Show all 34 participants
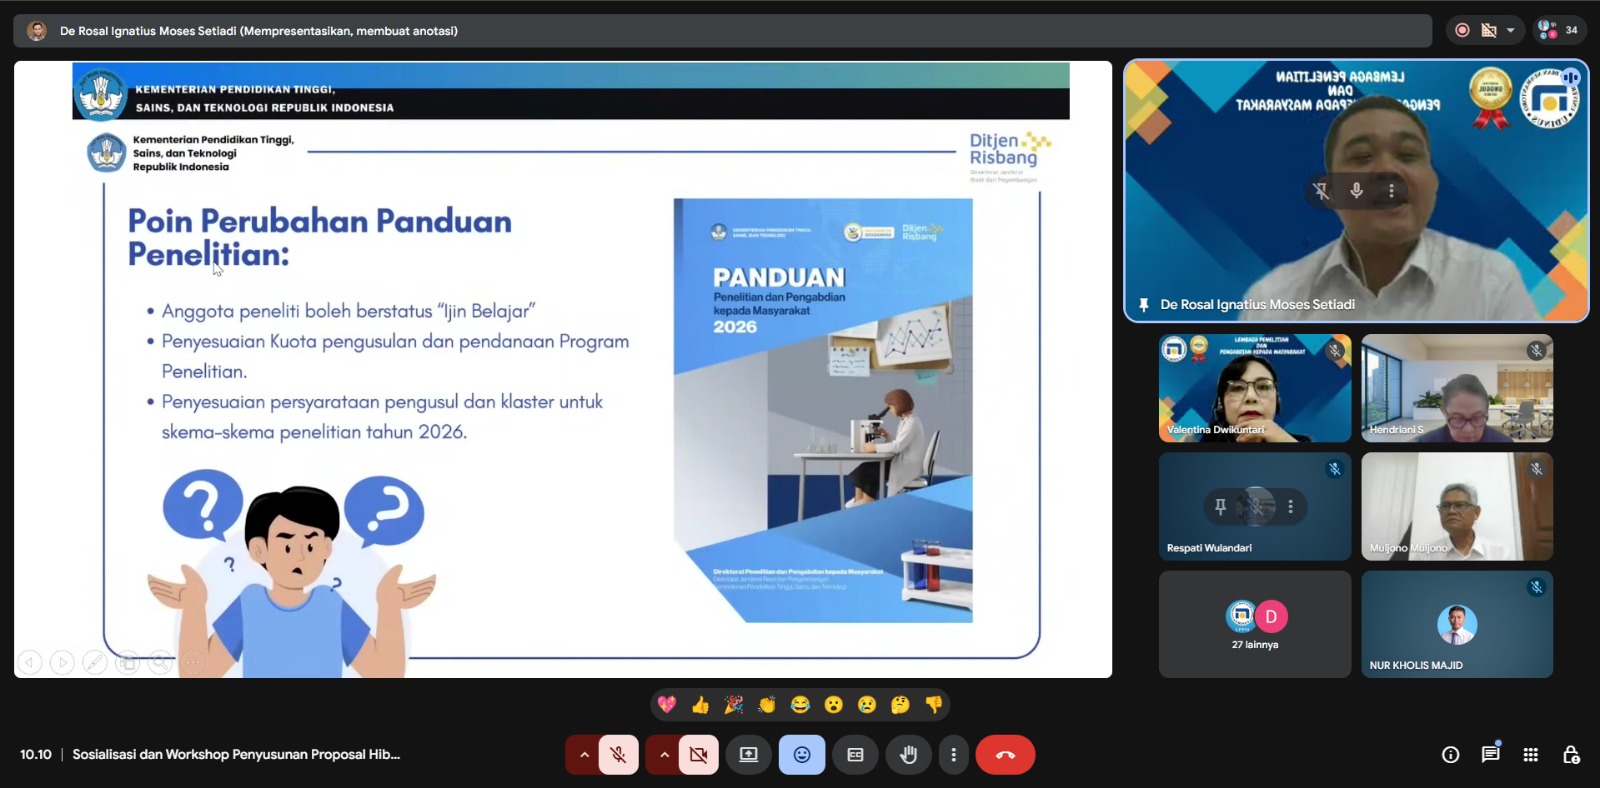This screenshot has width=1600, height=788. tap(1558, 30)
